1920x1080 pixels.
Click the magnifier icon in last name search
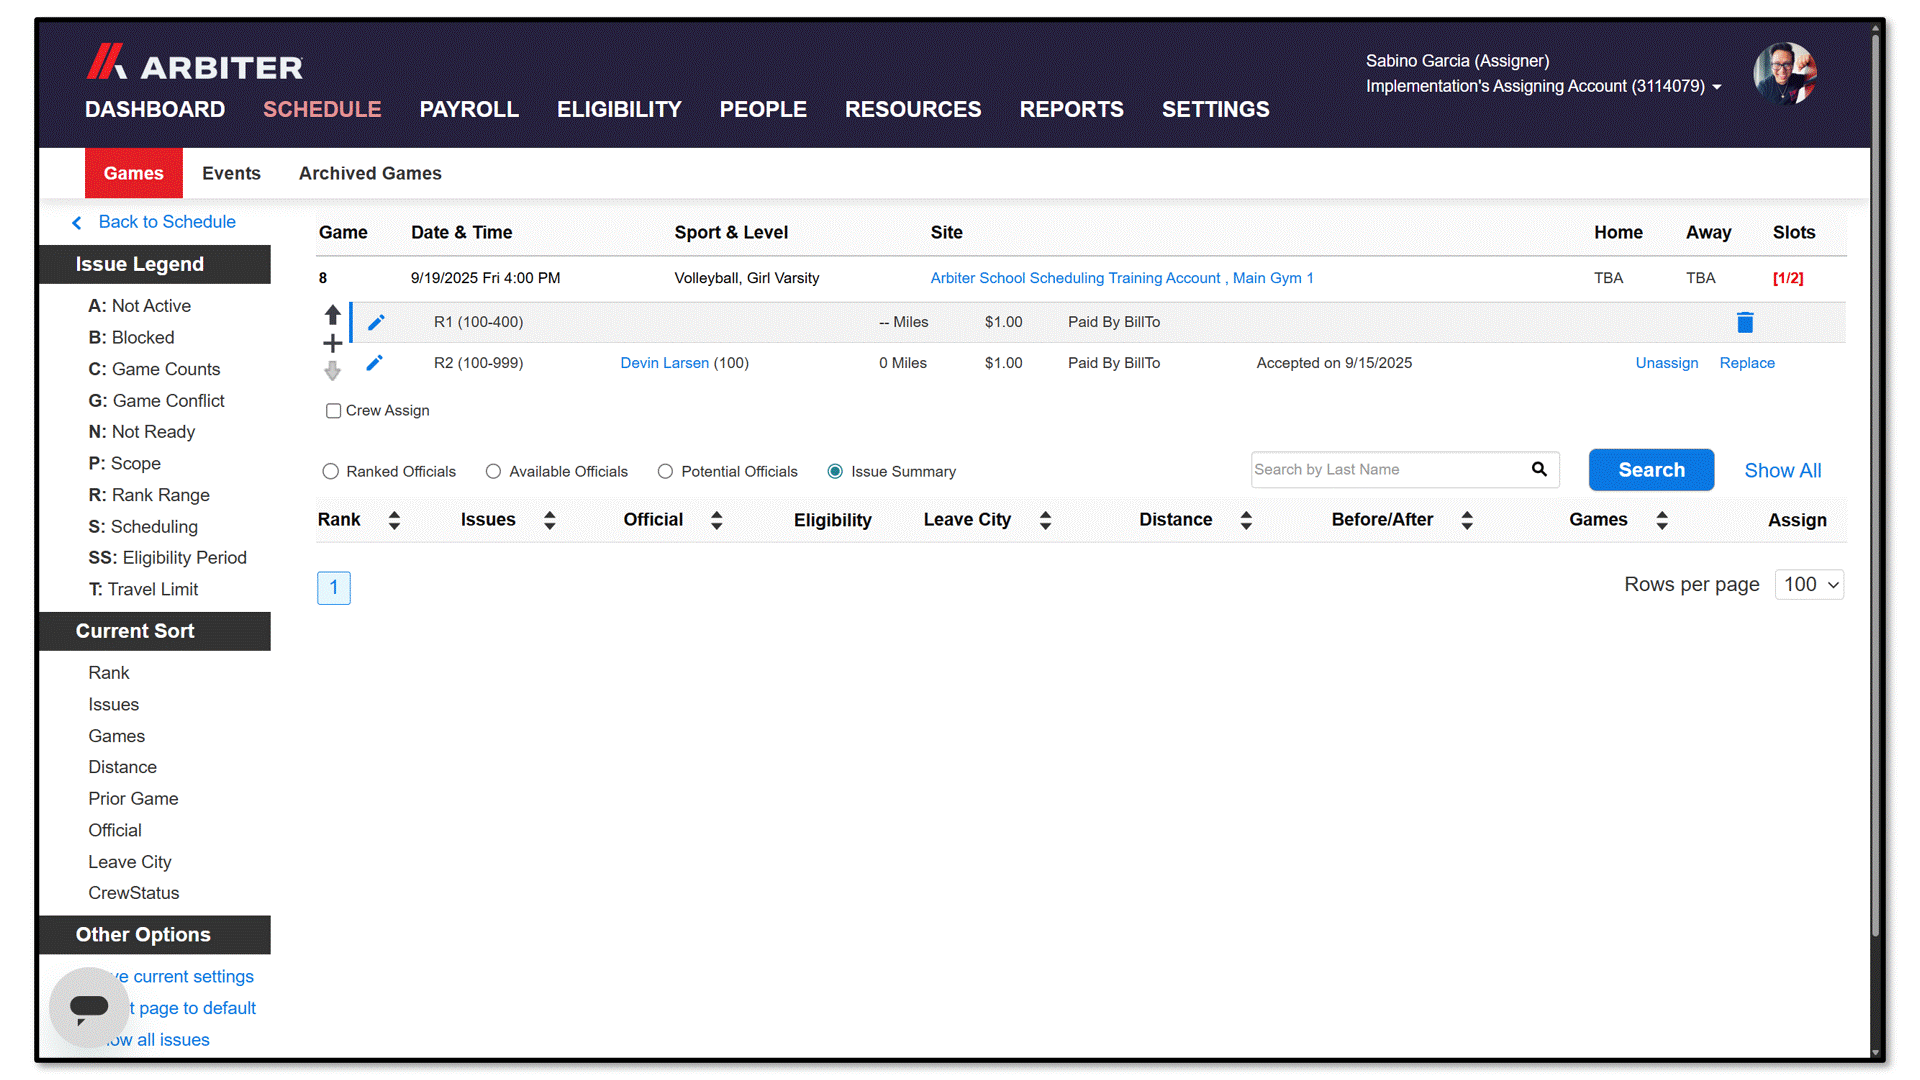(1539, 469)
